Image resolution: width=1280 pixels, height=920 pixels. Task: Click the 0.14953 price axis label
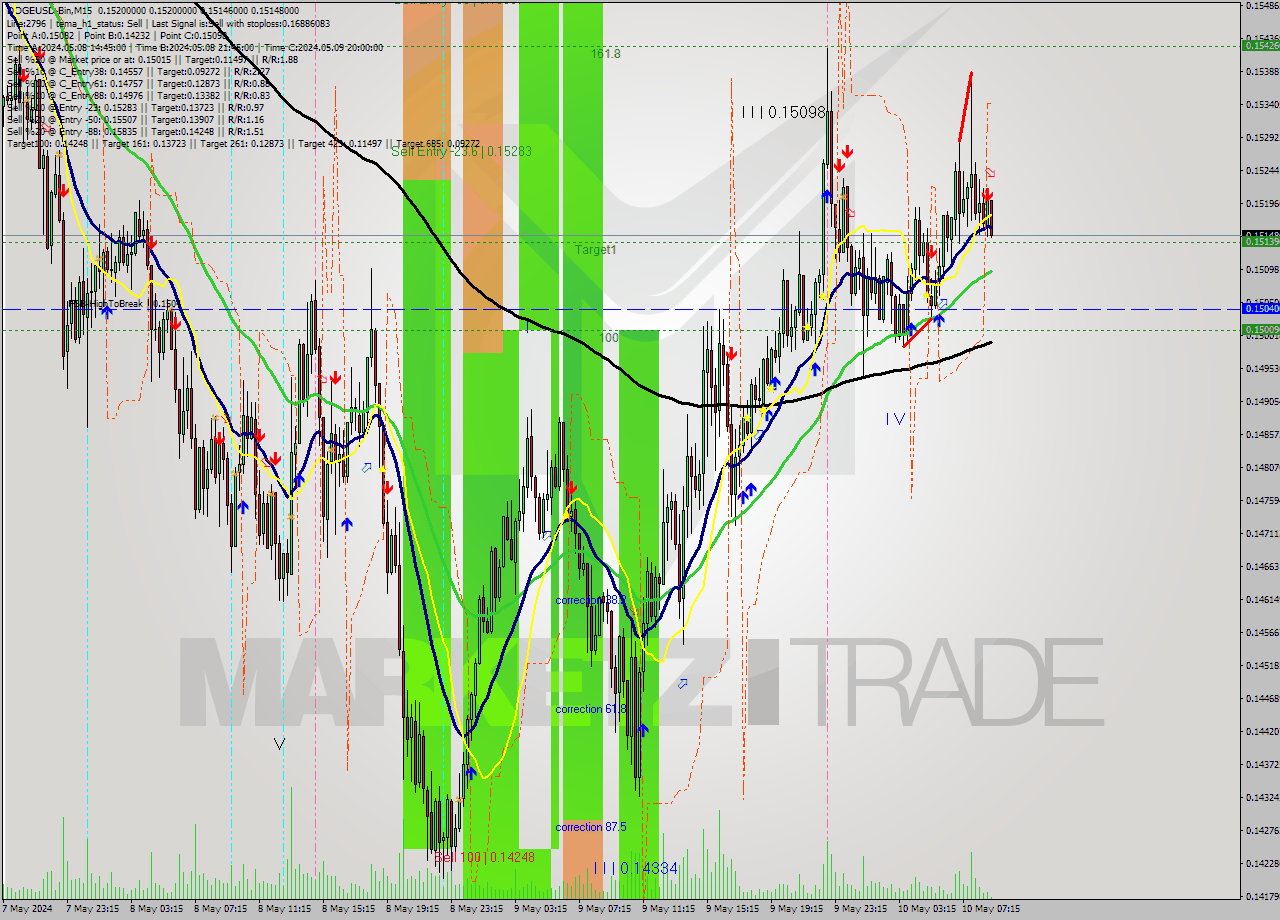tap(1262, 368)
